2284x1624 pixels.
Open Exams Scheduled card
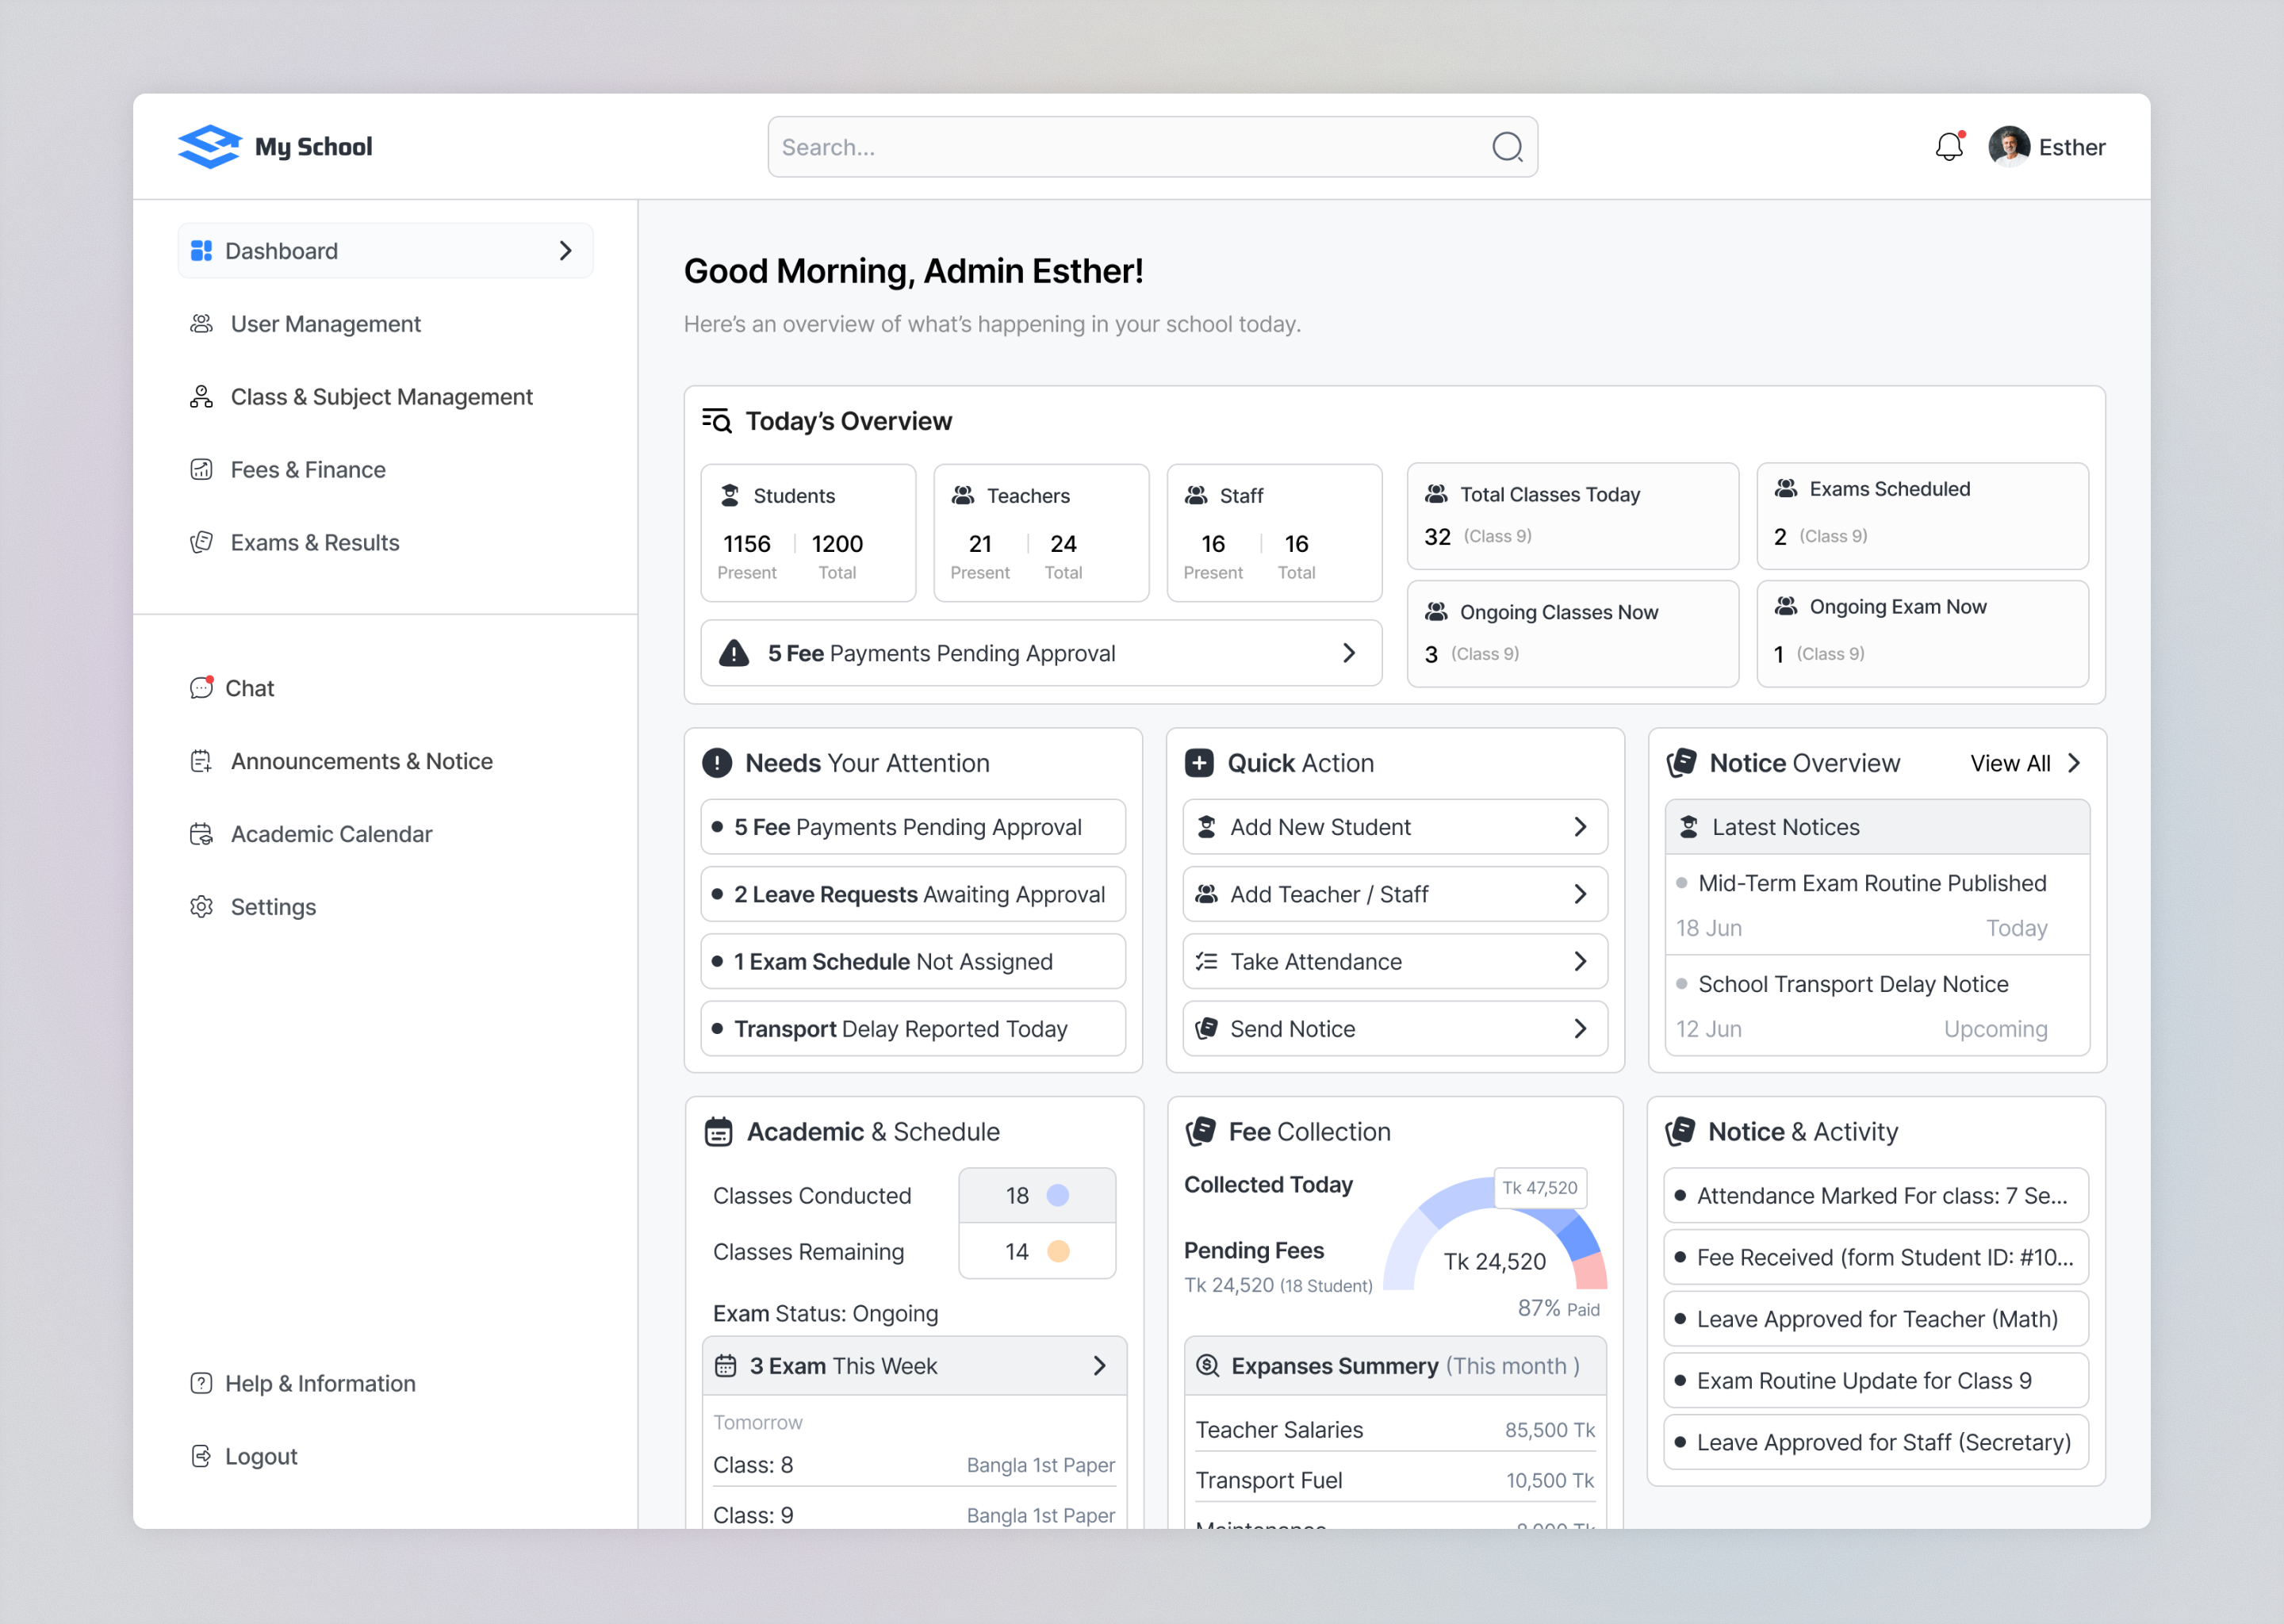(x=1922, y=516)
